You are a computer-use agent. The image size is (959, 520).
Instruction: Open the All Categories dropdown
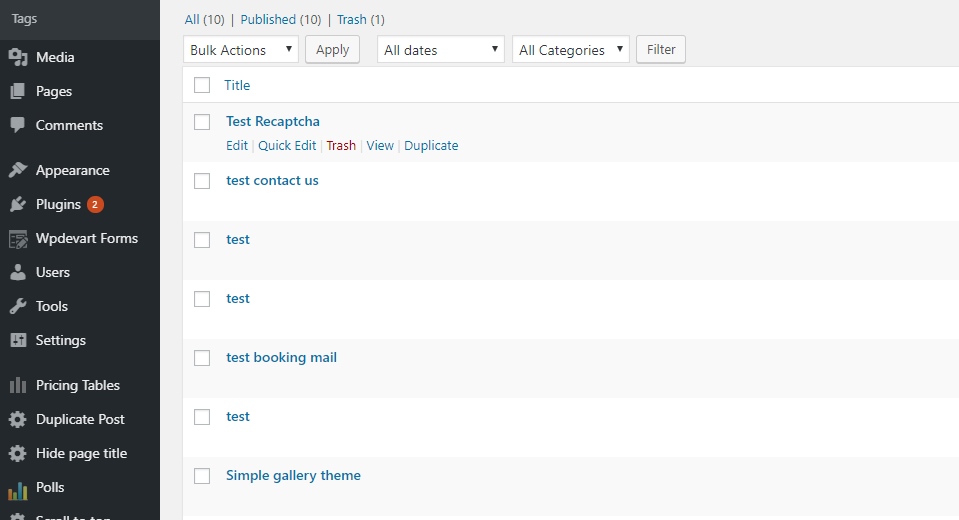(x=570, y=50)
